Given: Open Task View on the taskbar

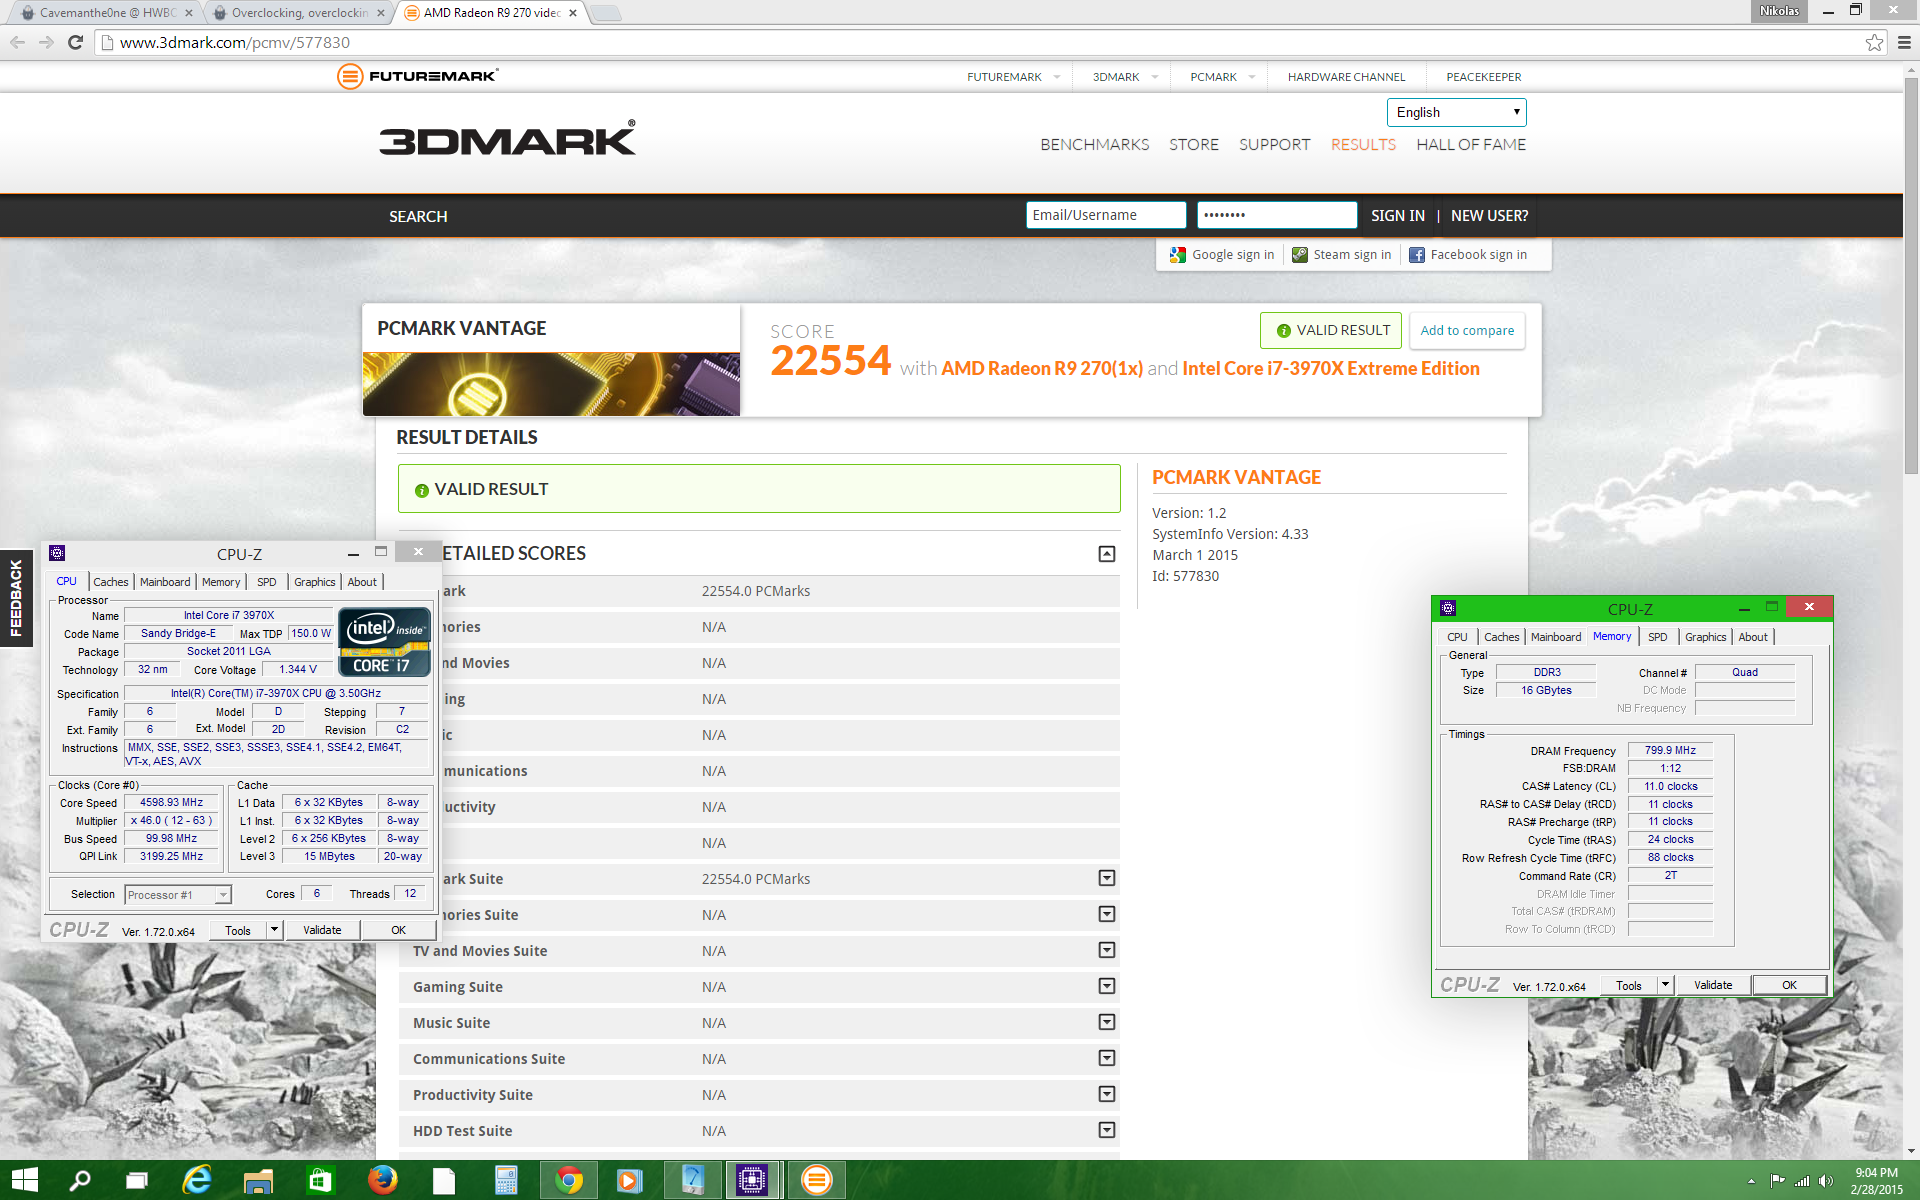Looking at the screenshot, I should coord(137,1181).
